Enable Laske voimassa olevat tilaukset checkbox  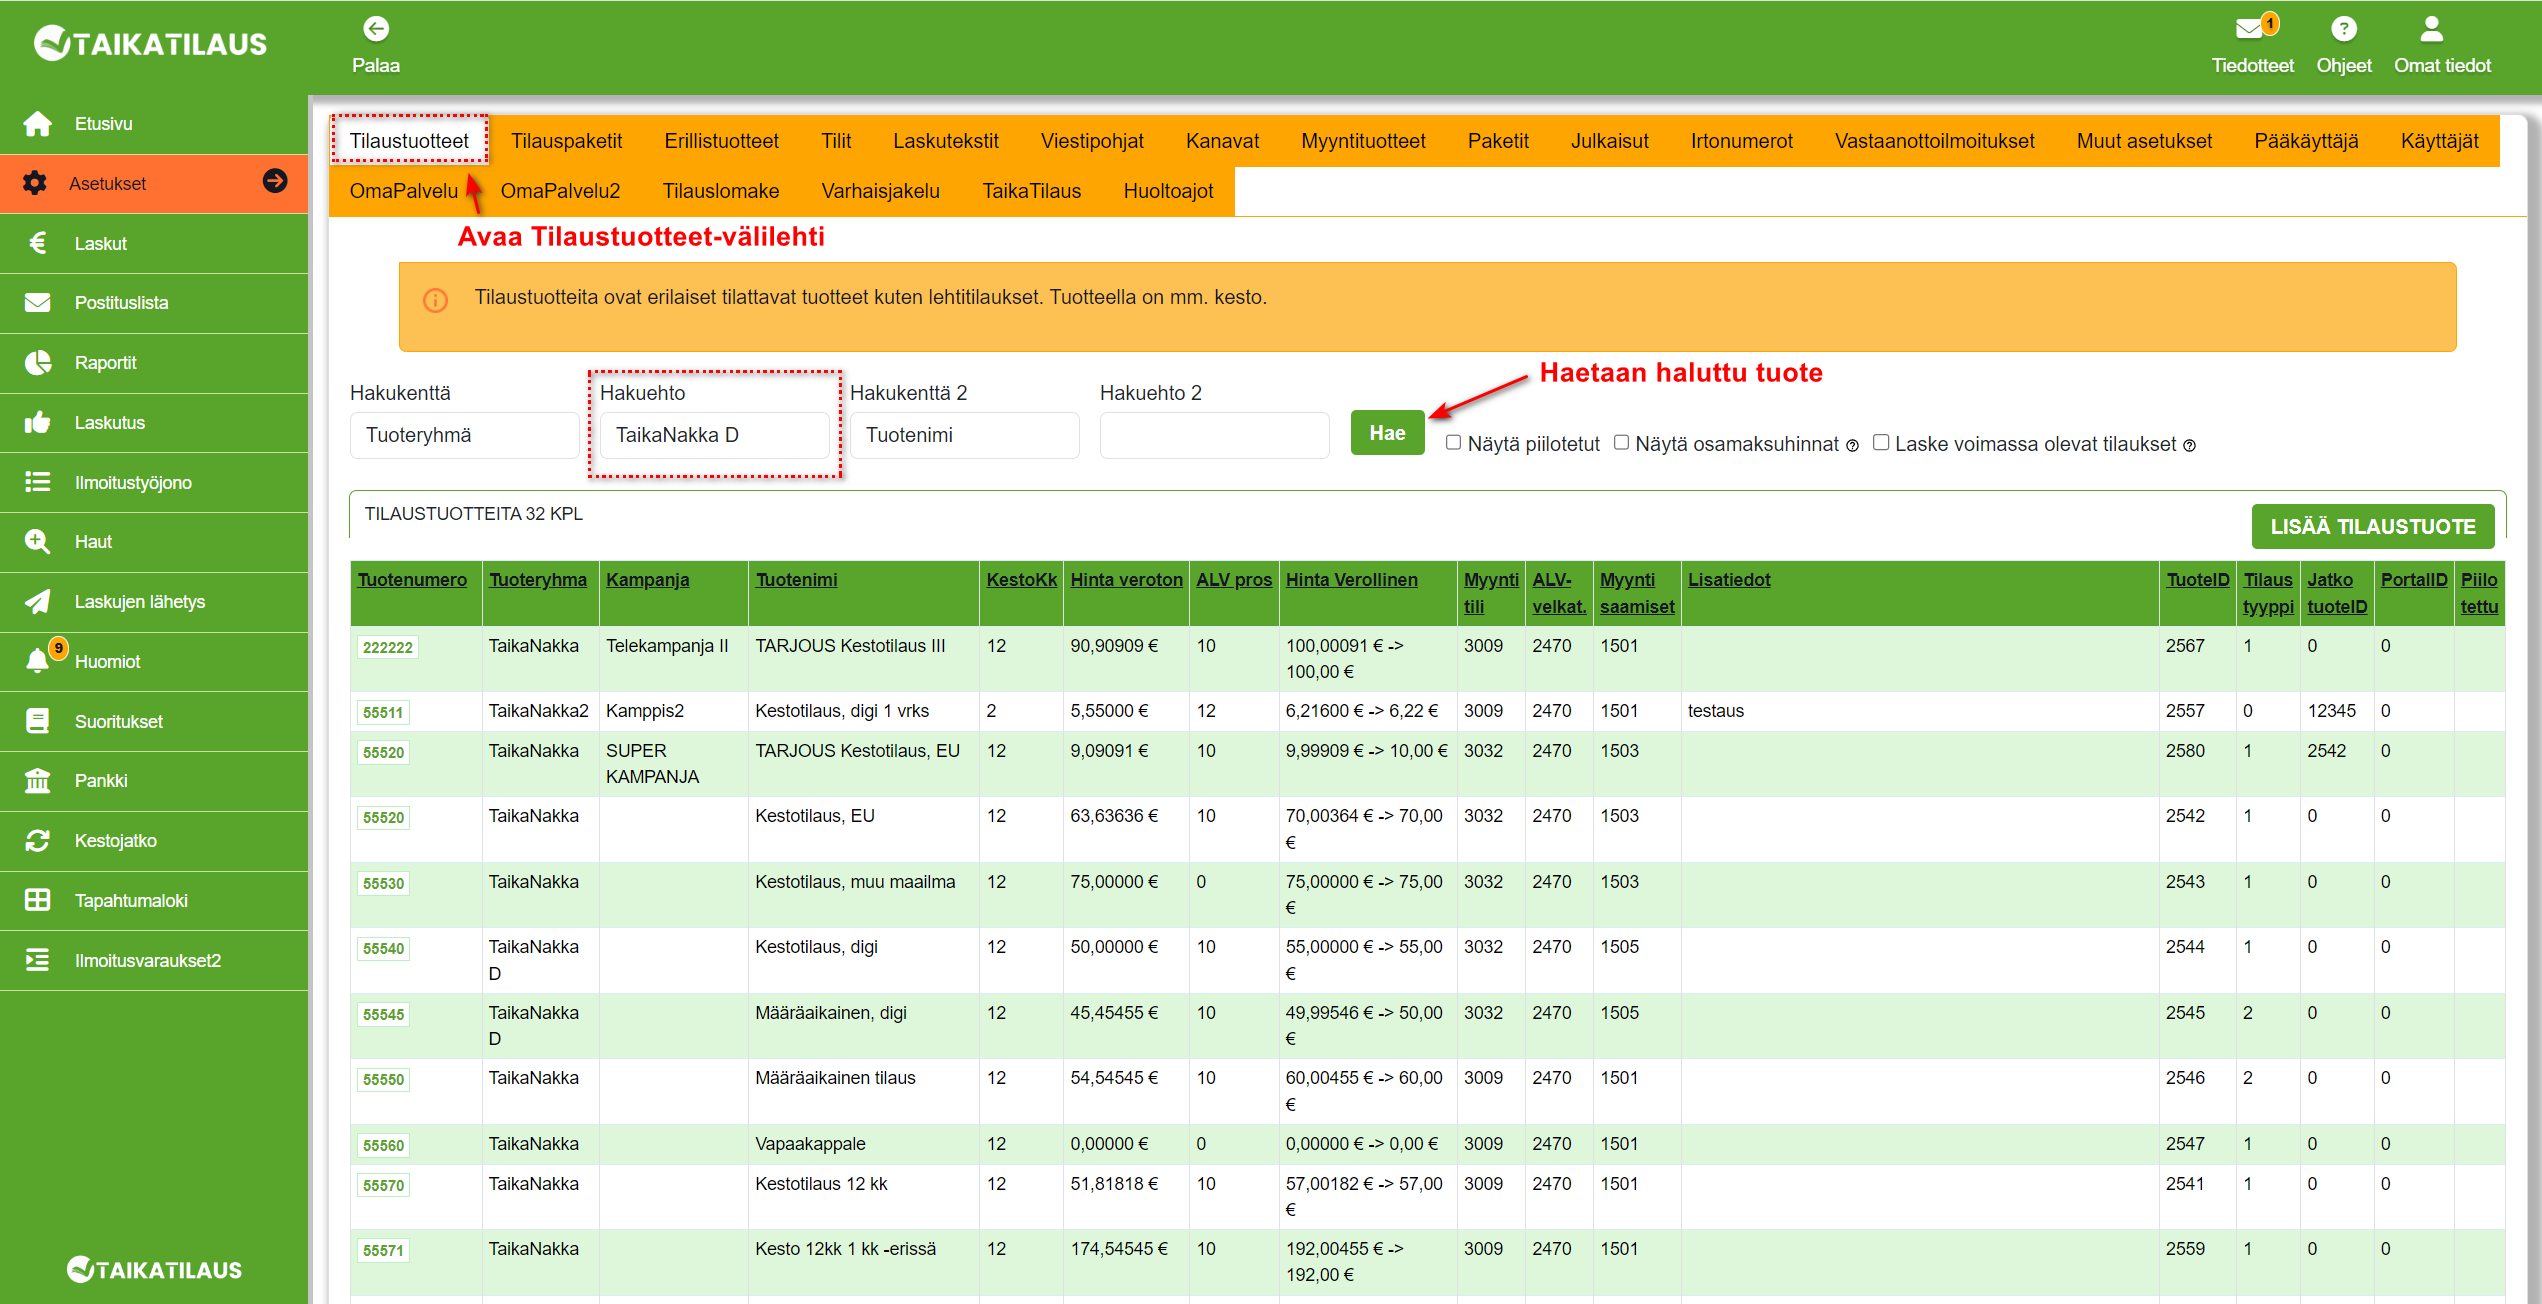point(1881,442)
